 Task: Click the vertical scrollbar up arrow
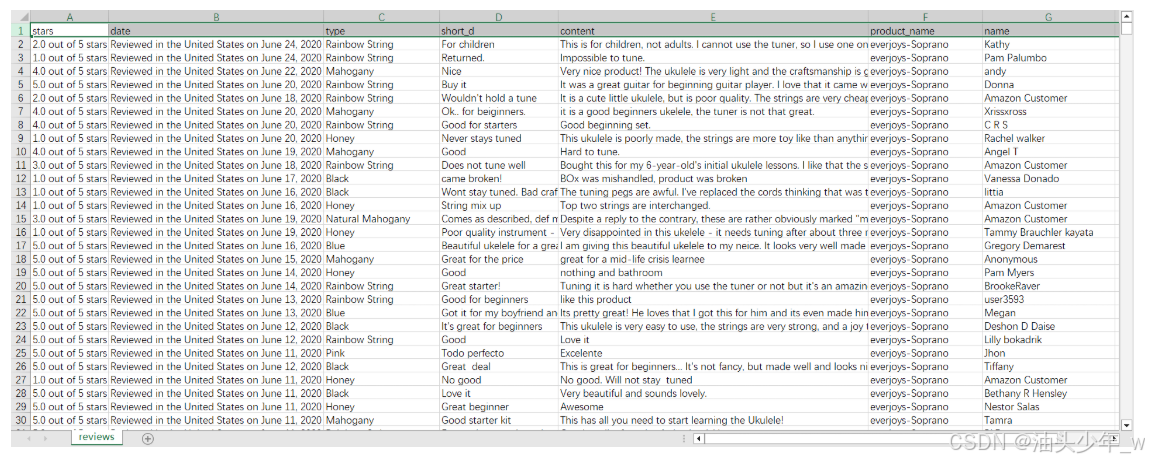1126,16
